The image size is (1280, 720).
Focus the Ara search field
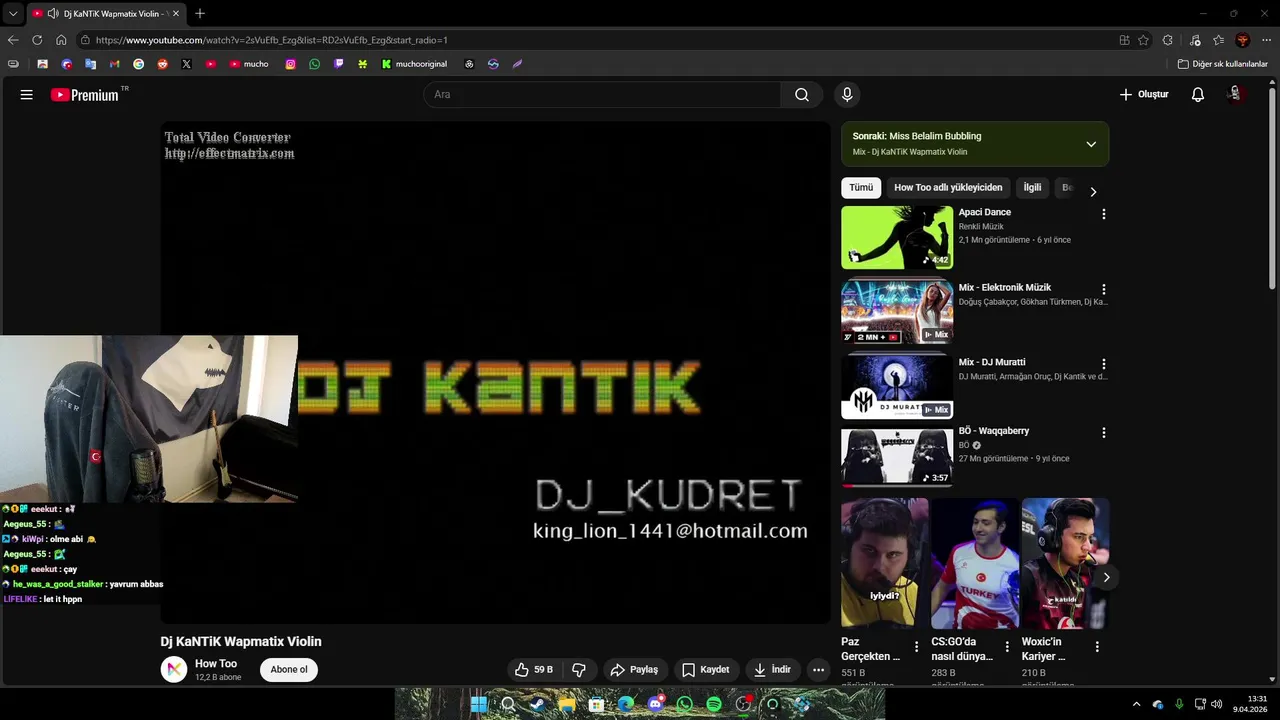602,95
